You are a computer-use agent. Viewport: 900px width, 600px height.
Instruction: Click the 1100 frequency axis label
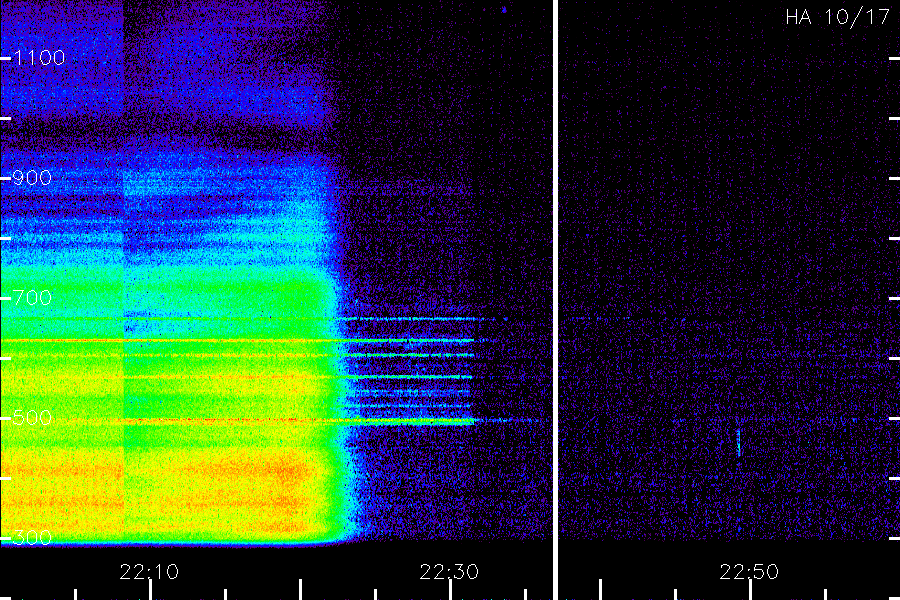click(x=39, y=58)
